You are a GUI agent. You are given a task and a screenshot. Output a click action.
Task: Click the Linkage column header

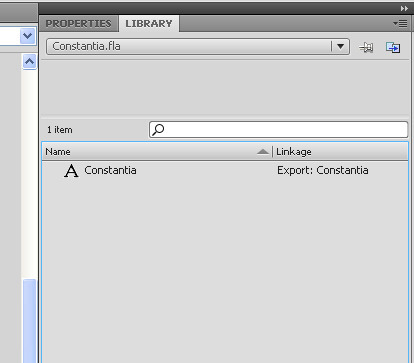pos(340,152)
